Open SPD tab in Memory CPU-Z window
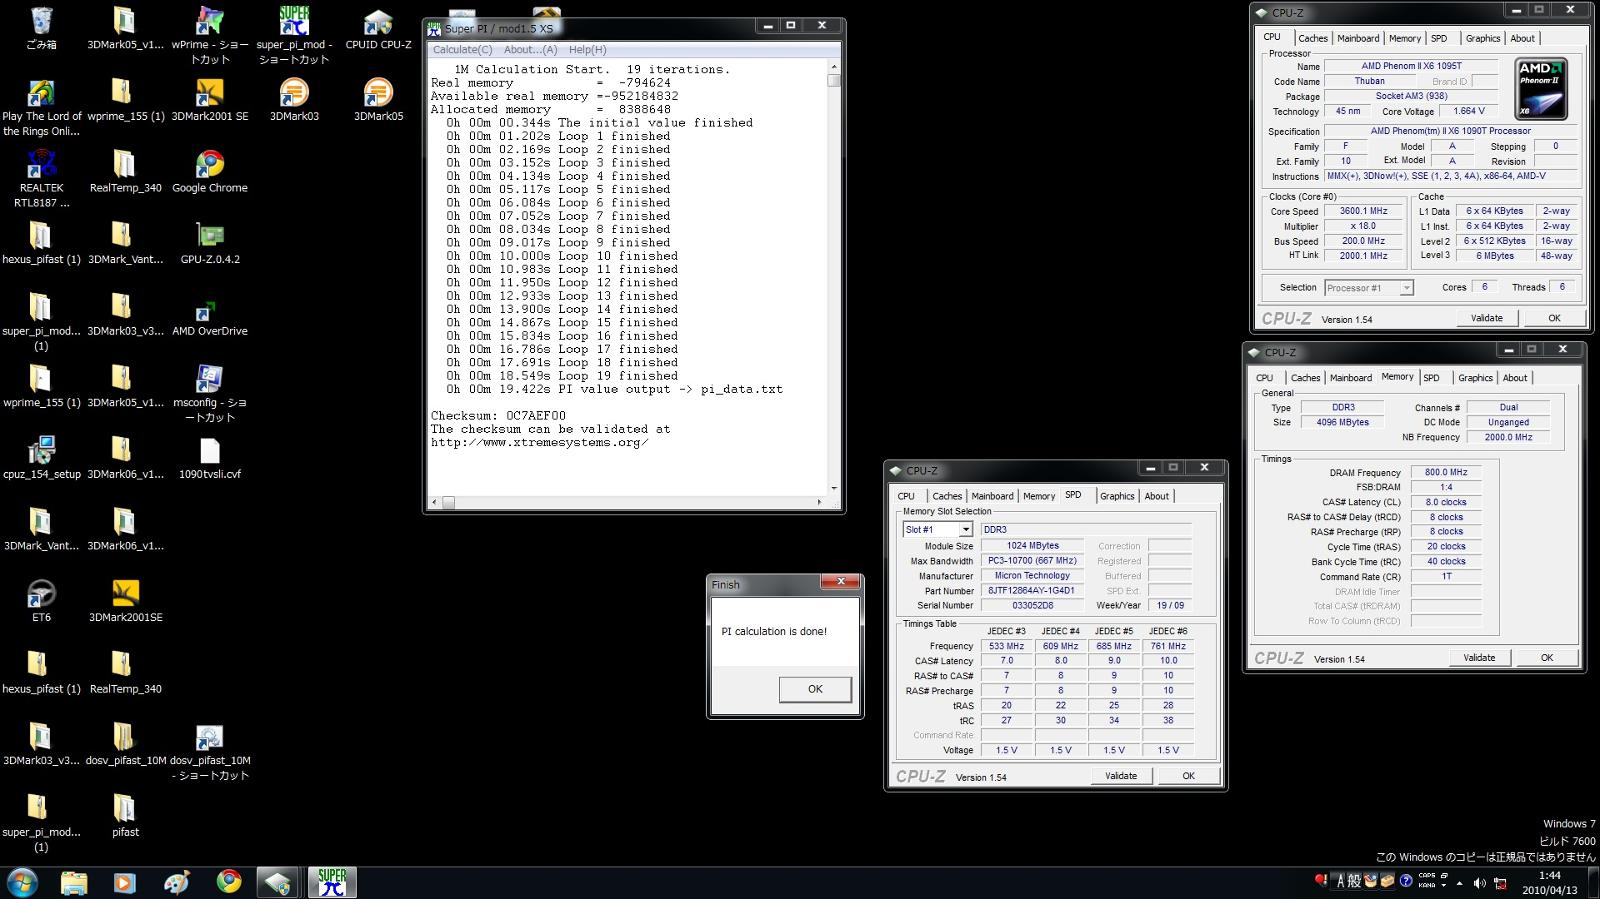The width and height of the screenshot is (1600, 899). click(1431, 378)
